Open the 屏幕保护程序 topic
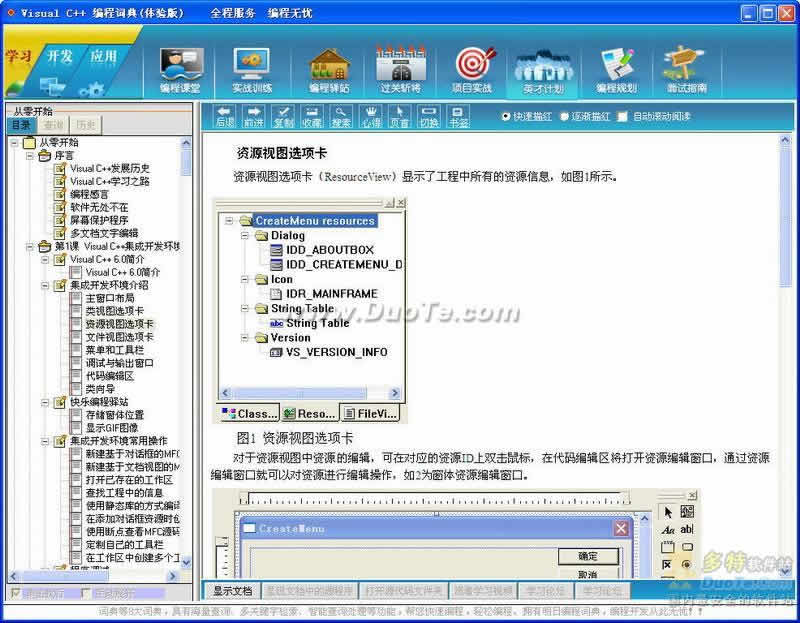Image resolution: width=800 pixels, height=623 pixels. 99,220
